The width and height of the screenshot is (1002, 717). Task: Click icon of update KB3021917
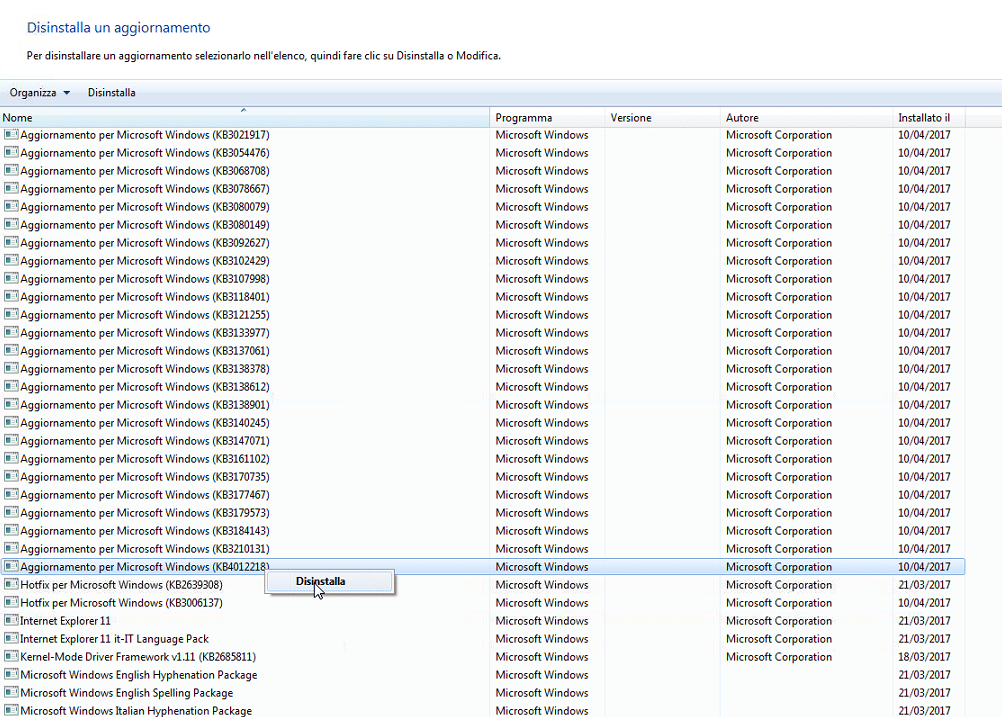[11, 135]
